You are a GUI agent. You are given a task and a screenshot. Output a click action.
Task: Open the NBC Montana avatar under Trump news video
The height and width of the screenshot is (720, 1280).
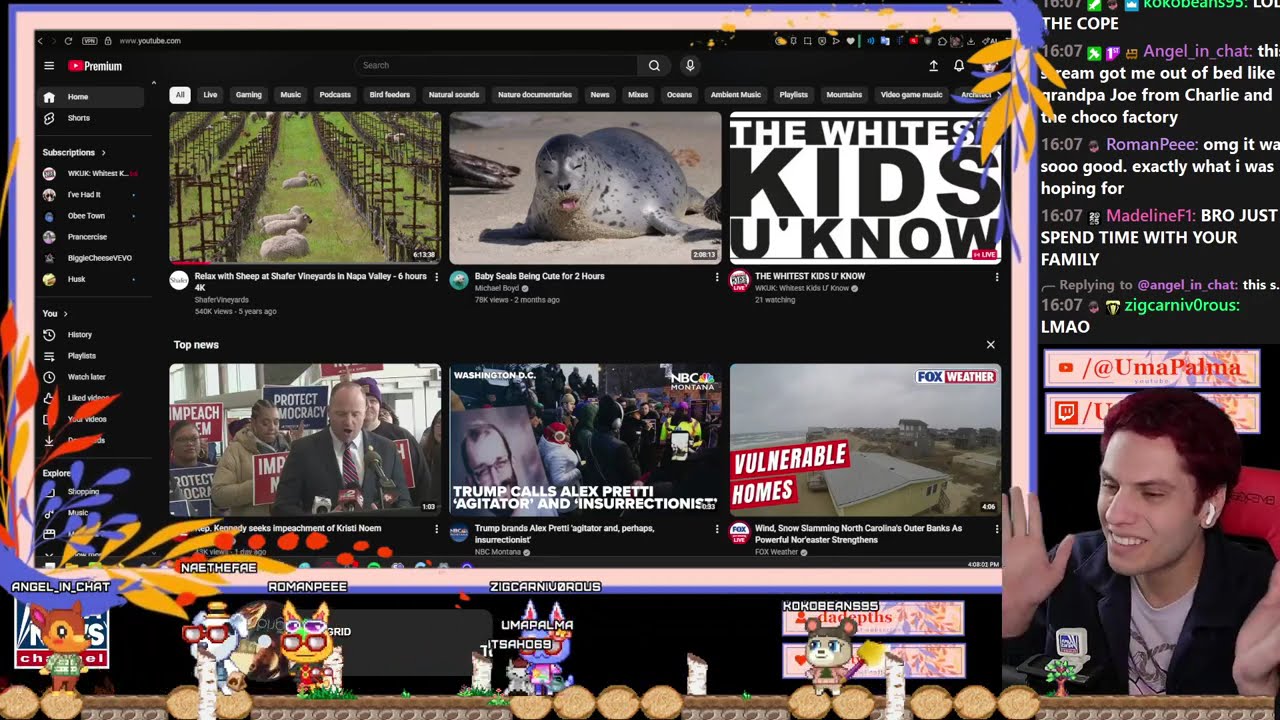click(459, 533)
